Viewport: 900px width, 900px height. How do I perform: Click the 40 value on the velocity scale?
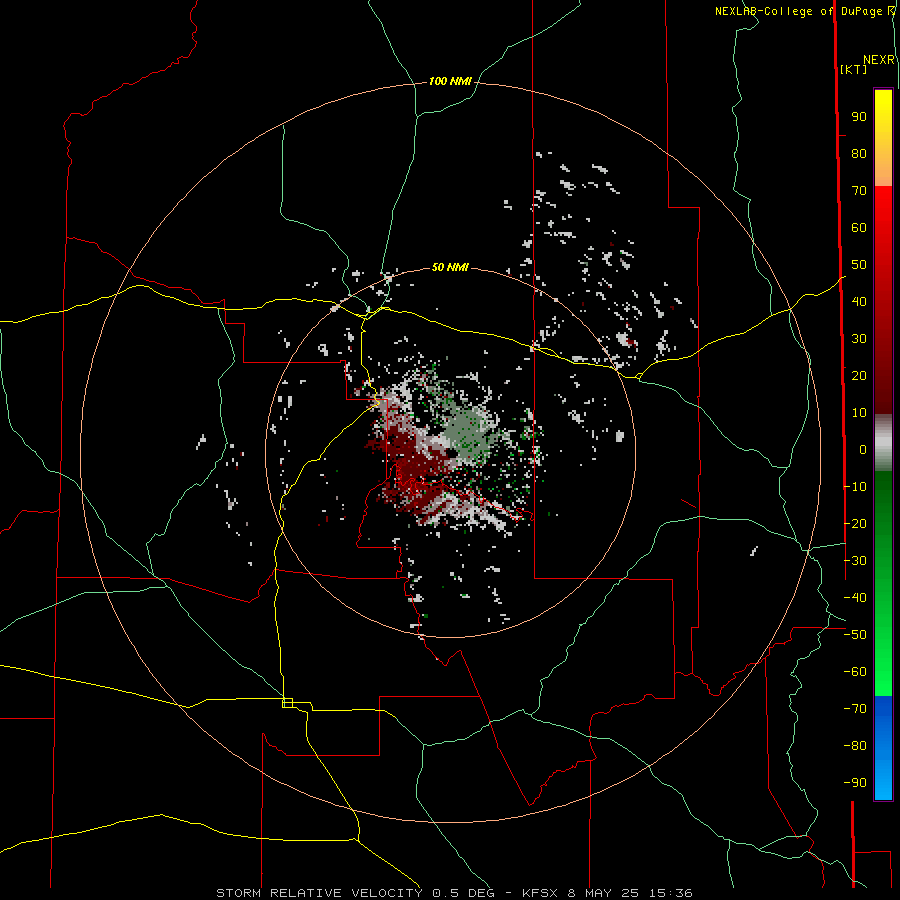[x=859, y=302]
